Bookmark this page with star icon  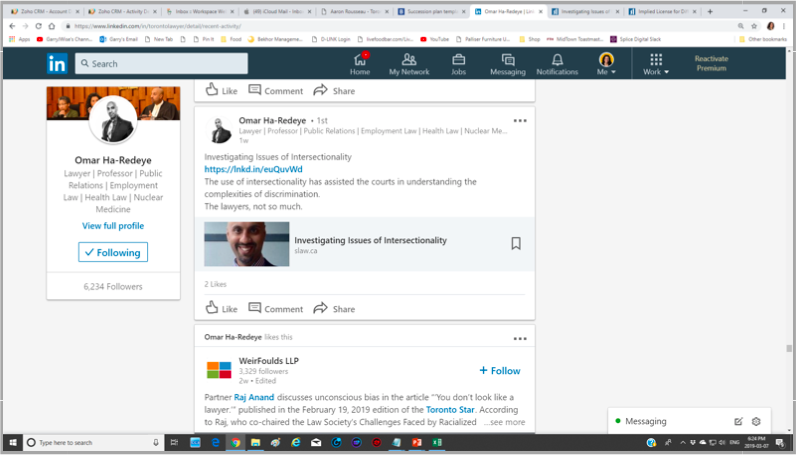coord(754,26)
